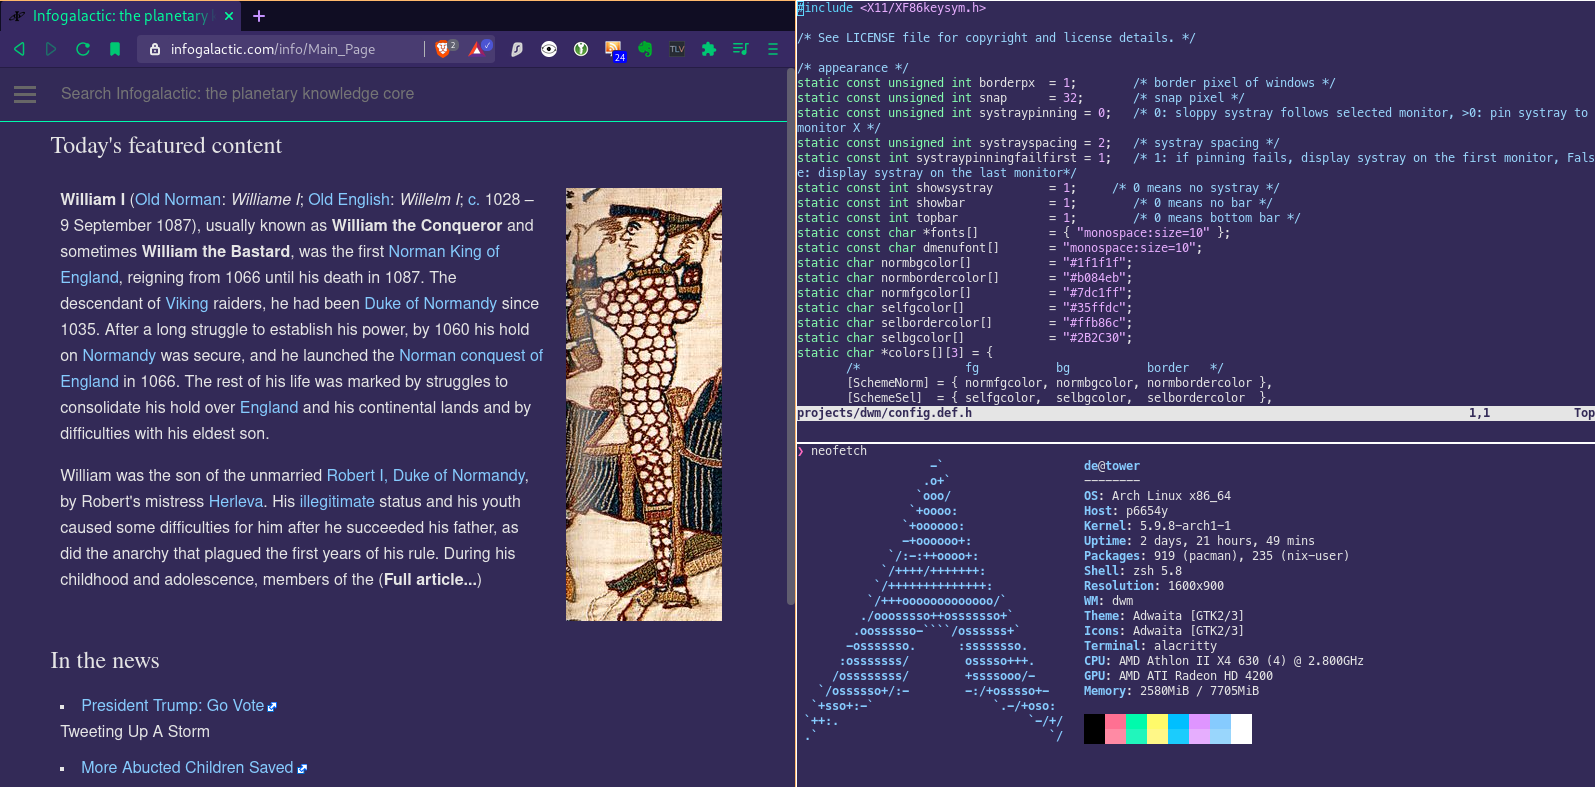This screenshot has width=1596, height=787.
Task: Open the William the Conqueror tapestry image
Action: tap(644, 404)
